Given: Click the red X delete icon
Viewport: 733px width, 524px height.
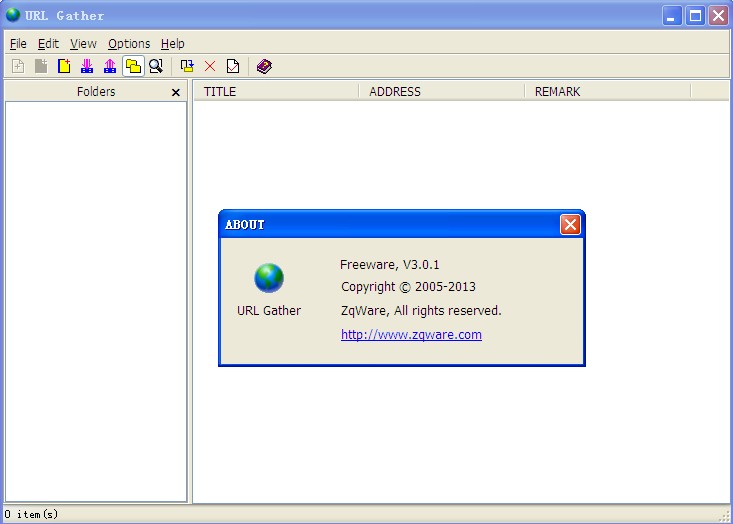Looking at the screenshot, I should click(210, 66).
